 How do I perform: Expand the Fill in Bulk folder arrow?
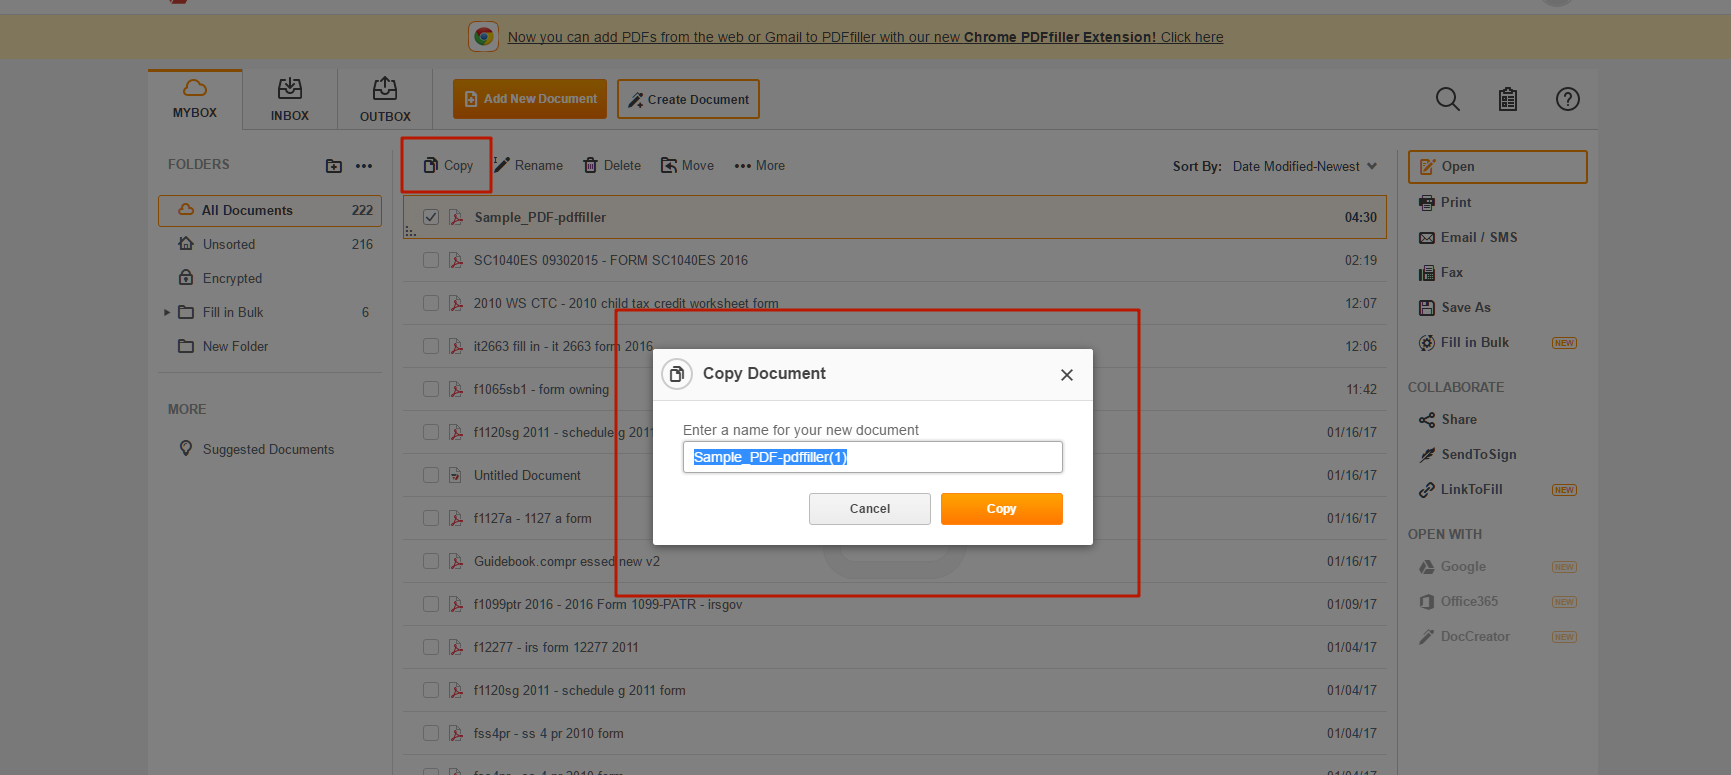click(167, 312)
